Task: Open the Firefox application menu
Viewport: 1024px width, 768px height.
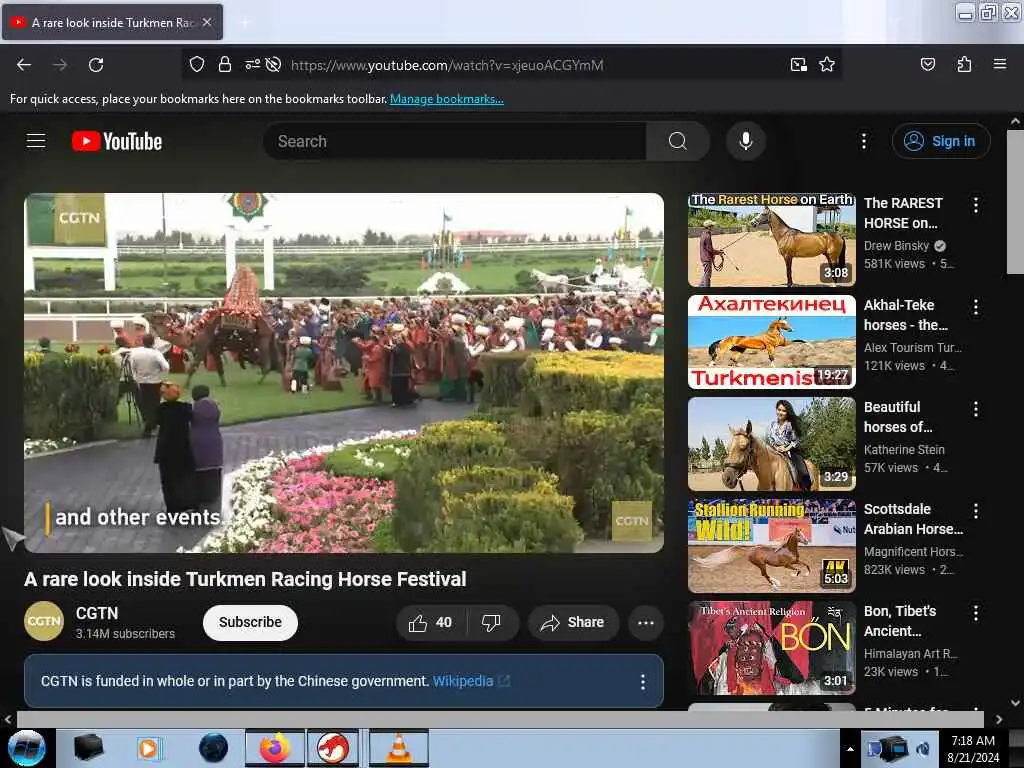Action: click(x=1000, y=64)
